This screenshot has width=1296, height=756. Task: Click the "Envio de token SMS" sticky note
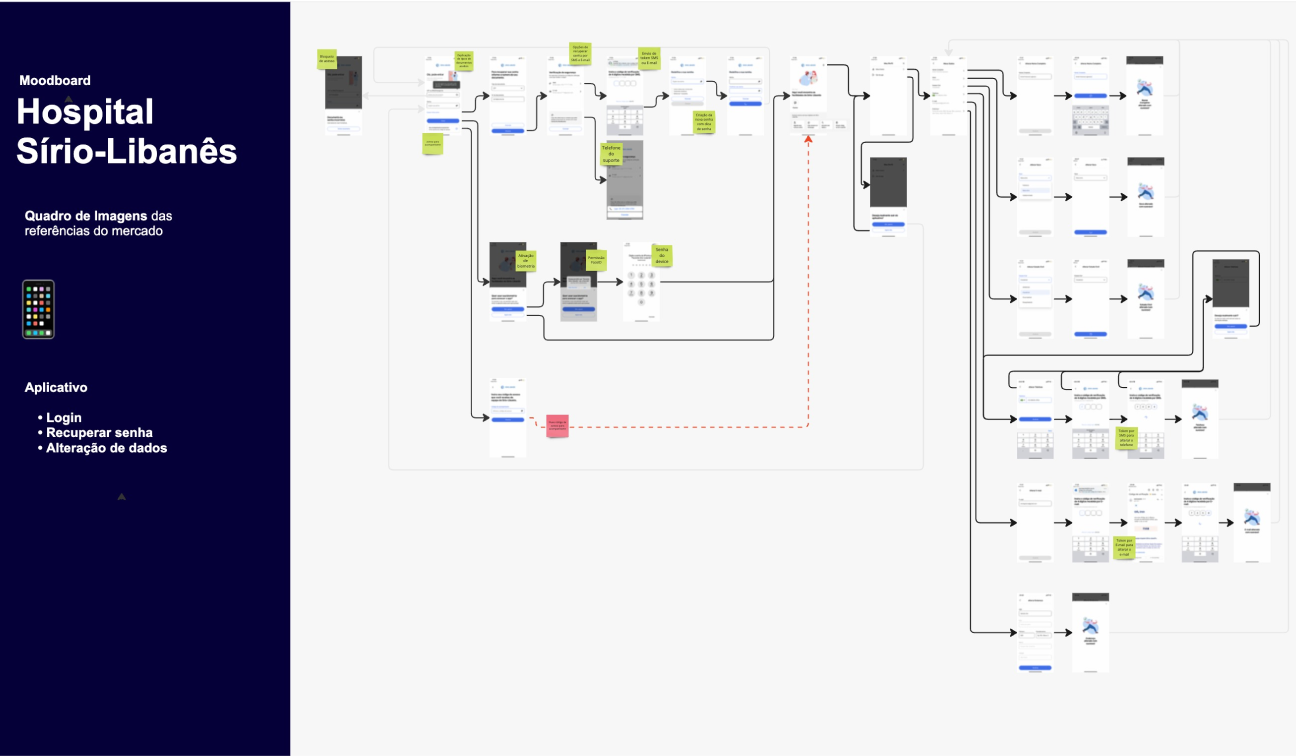coord(649,59)
